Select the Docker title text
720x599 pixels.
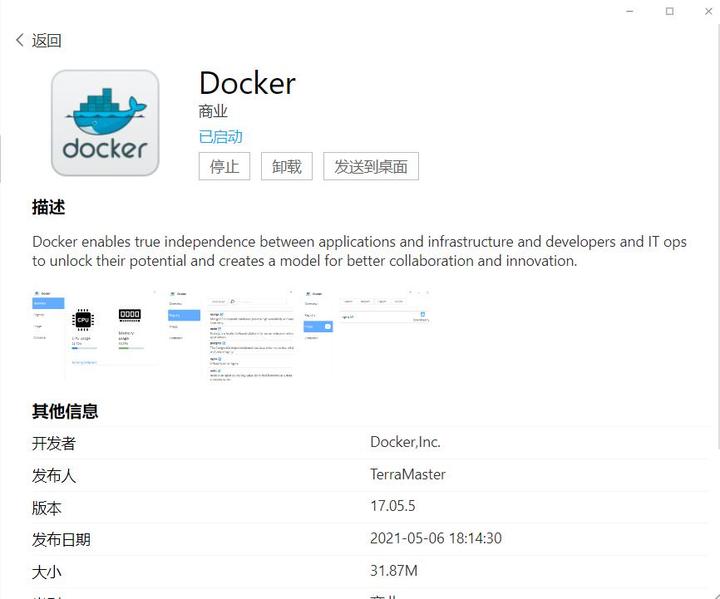[x=247, y=83]
